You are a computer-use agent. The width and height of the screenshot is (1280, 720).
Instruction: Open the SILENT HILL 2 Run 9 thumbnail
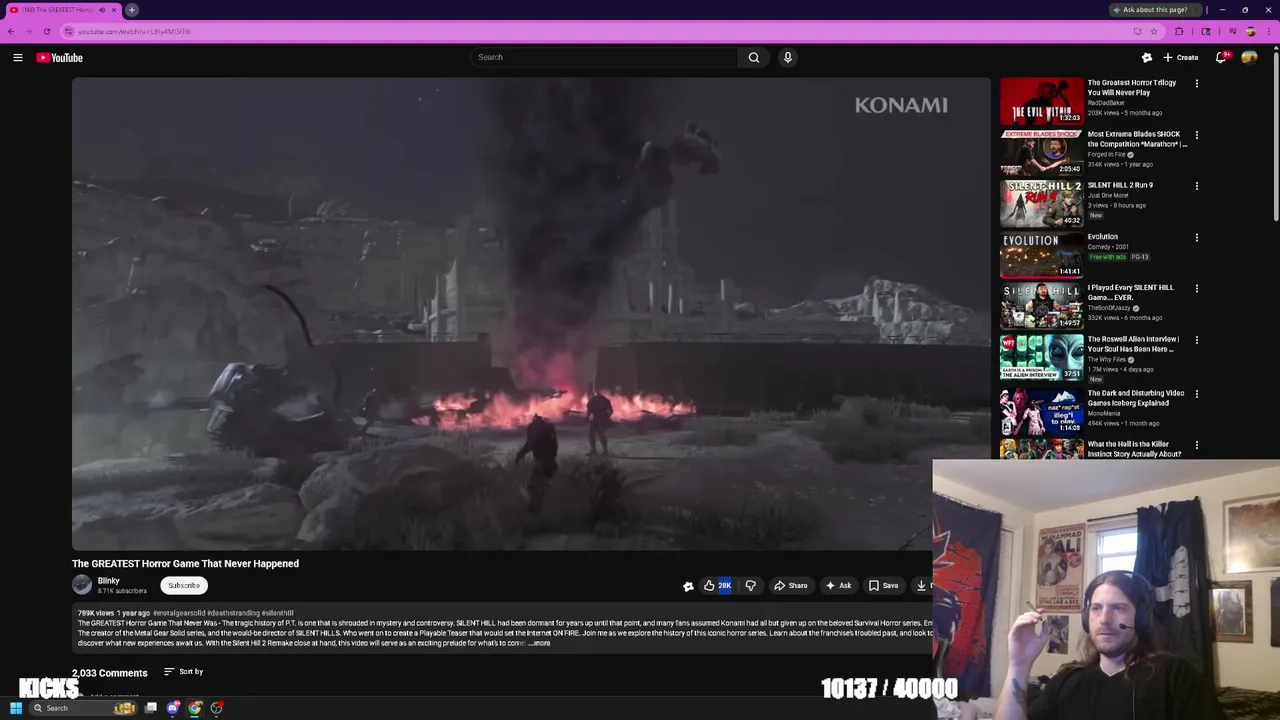point(1041,204)
